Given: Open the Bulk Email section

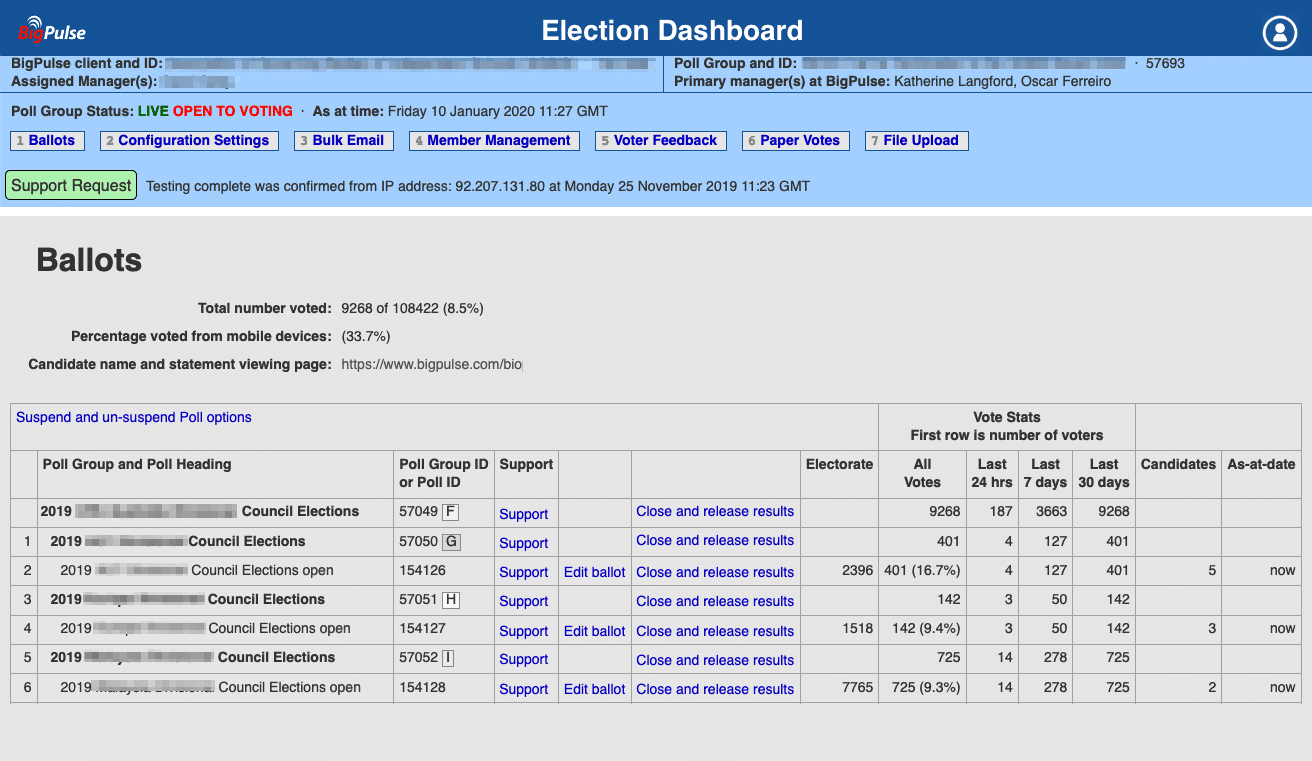Looking at the screenshot, I should point(343,140).
